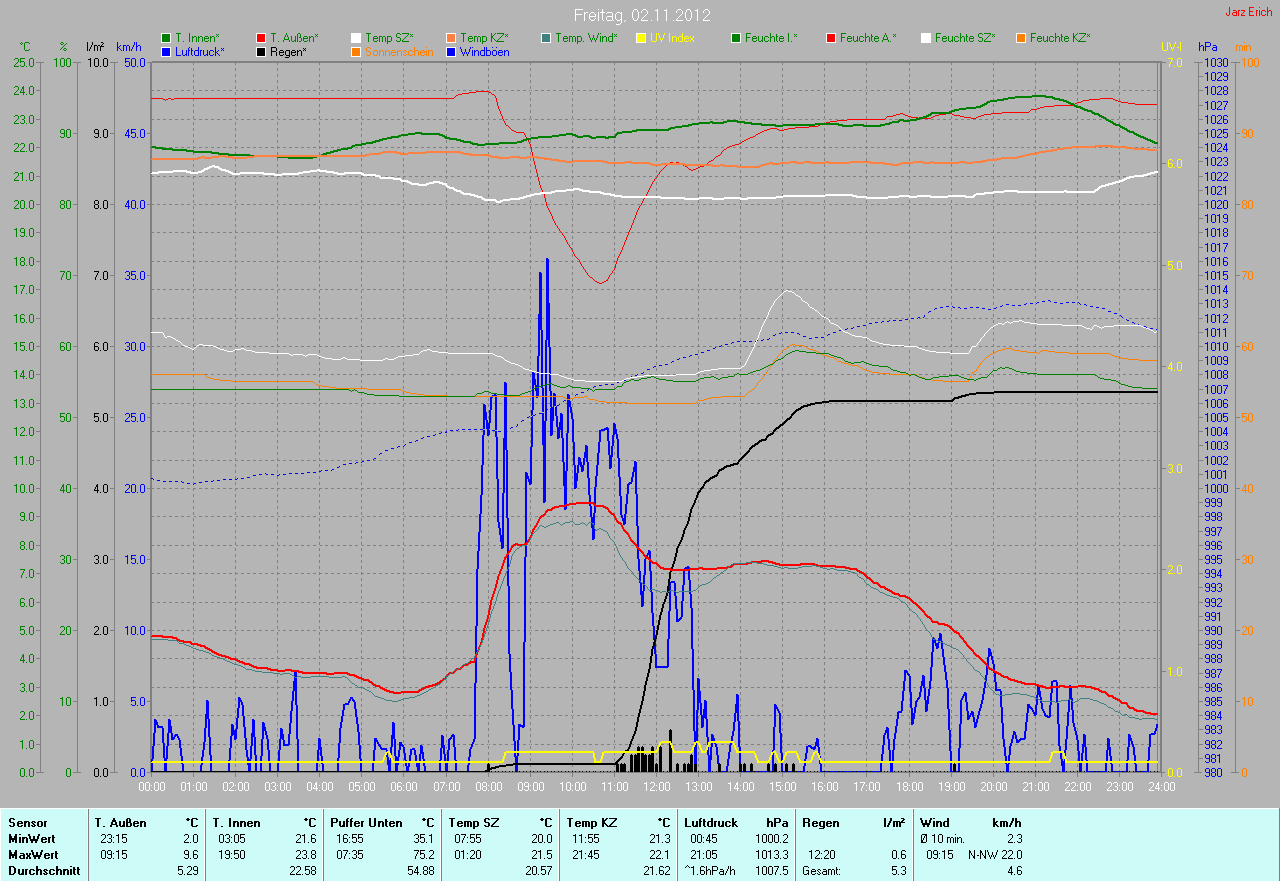The image size is (1280, 881).
Task: Click the green T. Innen legend swatch
Action: (166, 38)
